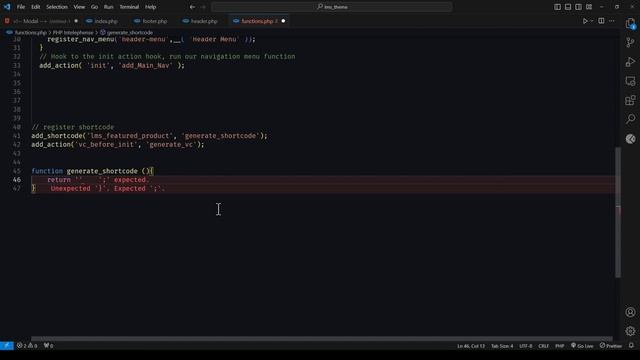Toggle the bottom panel layout icon
The height and width of the screenshot is (360, 640).
coord(568,7)
